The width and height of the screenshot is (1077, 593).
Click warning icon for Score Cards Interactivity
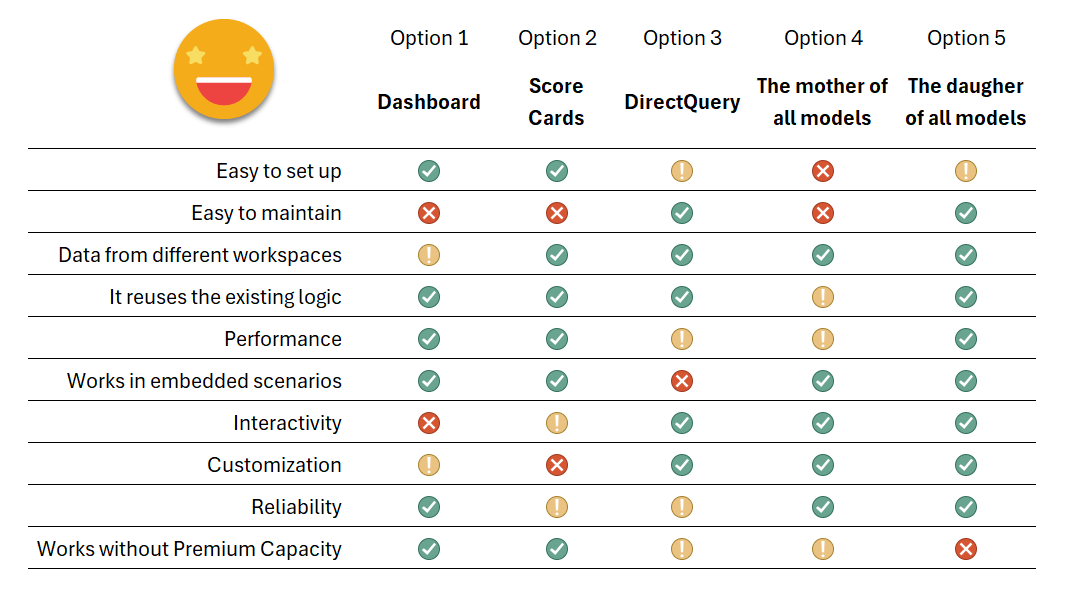557,423
